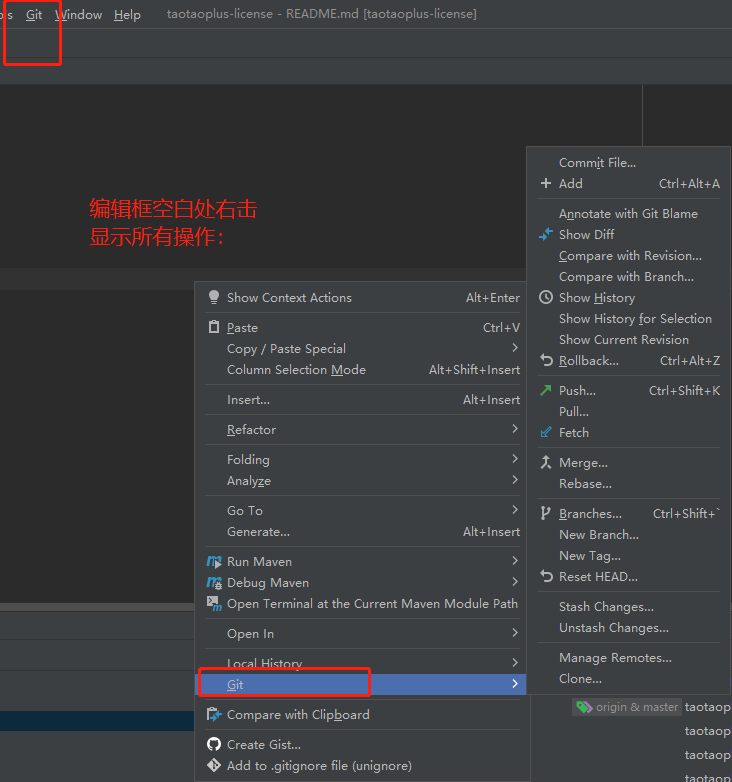This screenshot has height=782, width=732.
Task: Select New Tag... entry
Action: click(589, 556)
